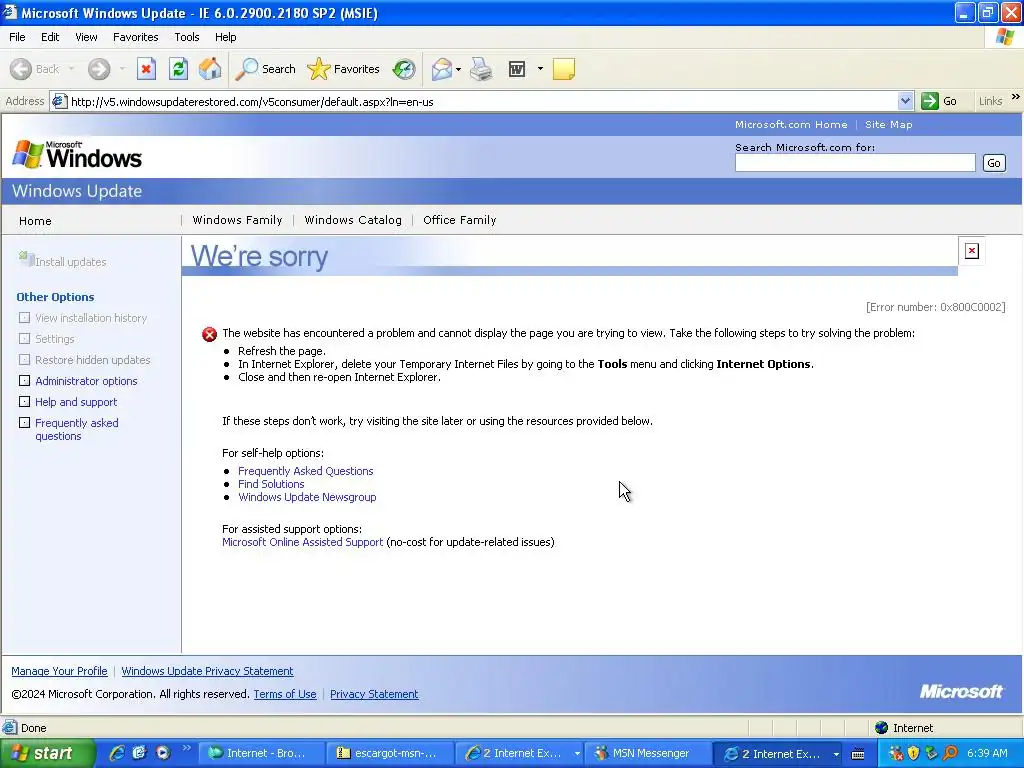This screenshot has width=1024, height=768.
Task: Click the Stop loading toolbar icon
Action: pyautogui.click(x=146, y=69)
